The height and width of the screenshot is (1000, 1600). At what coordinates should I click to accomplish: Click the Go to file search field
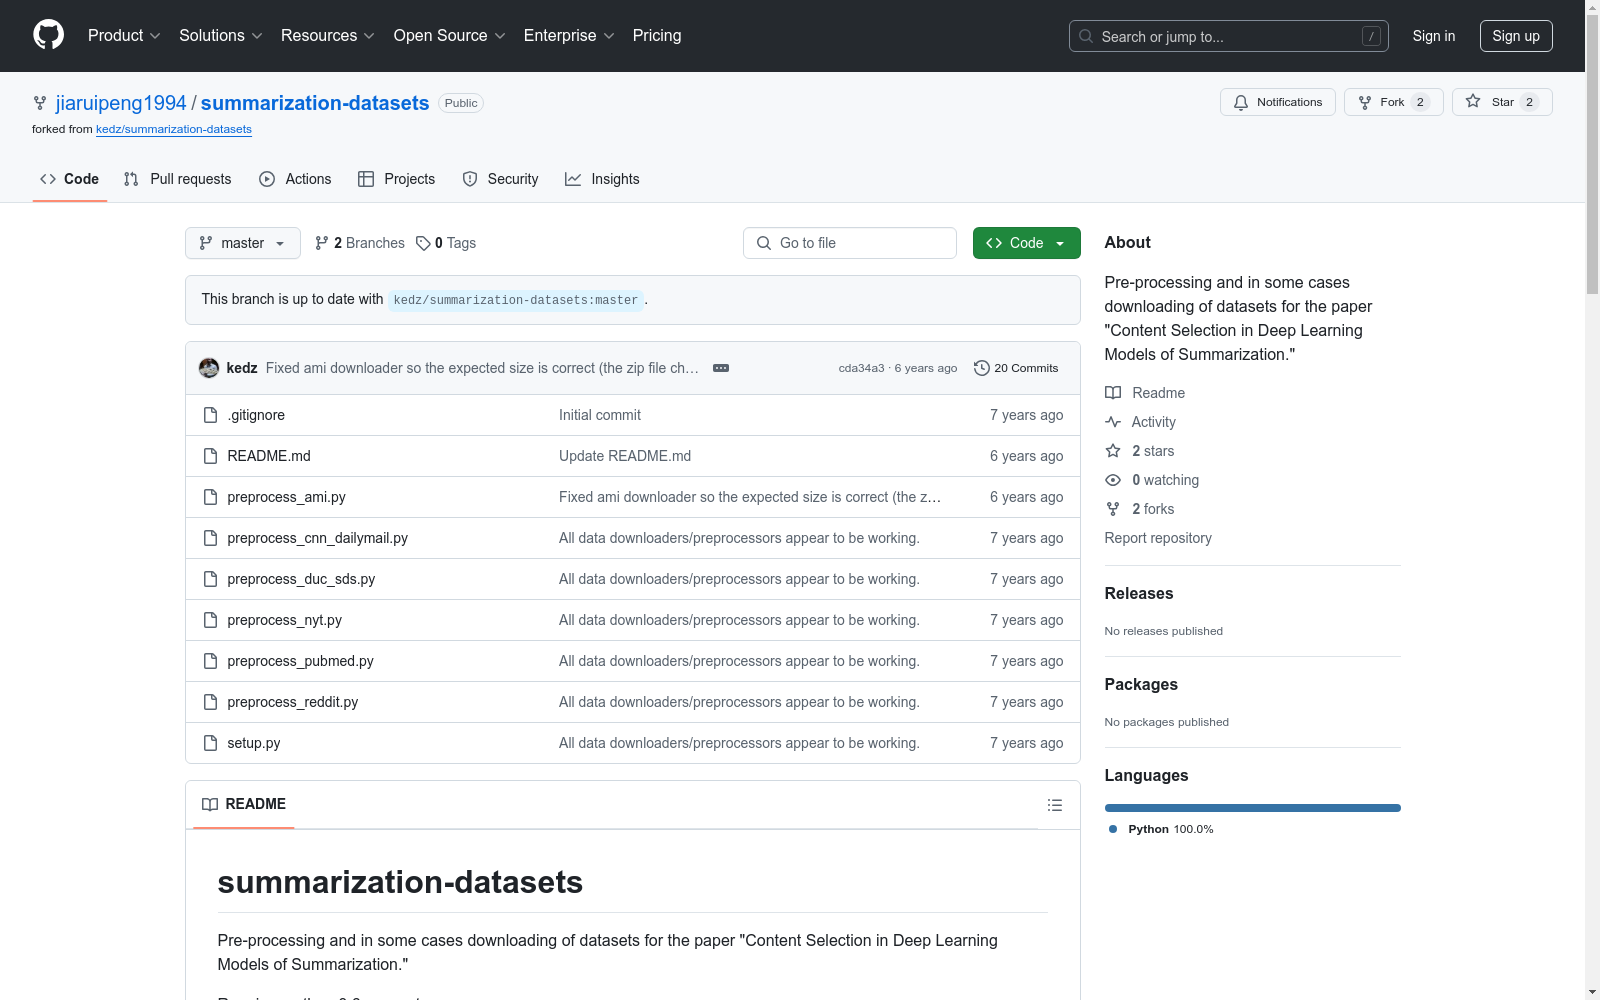pyautogui.click(x=850, y=243)
